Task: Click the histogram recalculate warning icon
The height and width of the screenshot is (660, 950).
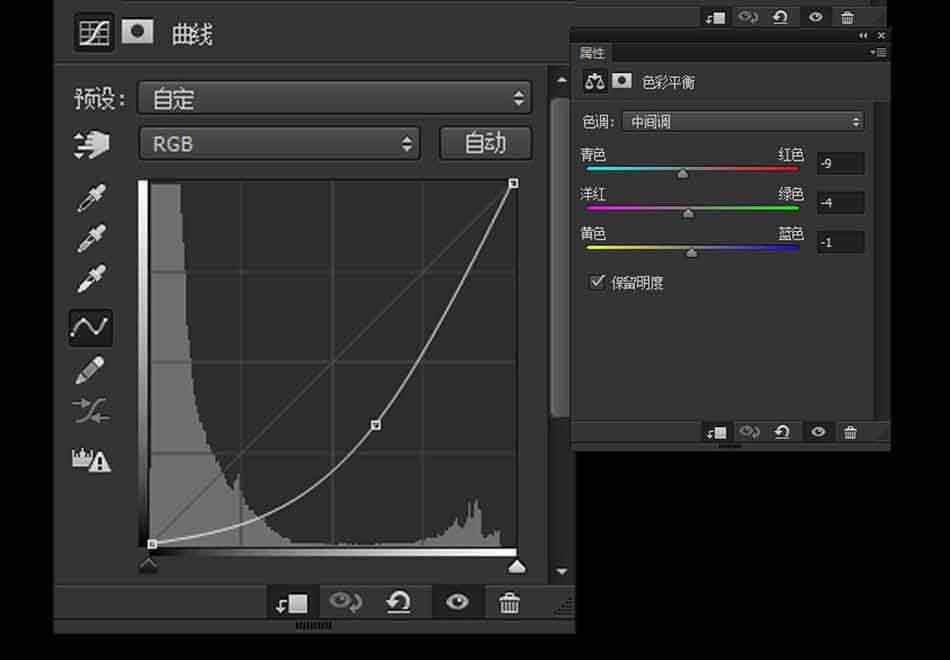Action: [90, 459]
